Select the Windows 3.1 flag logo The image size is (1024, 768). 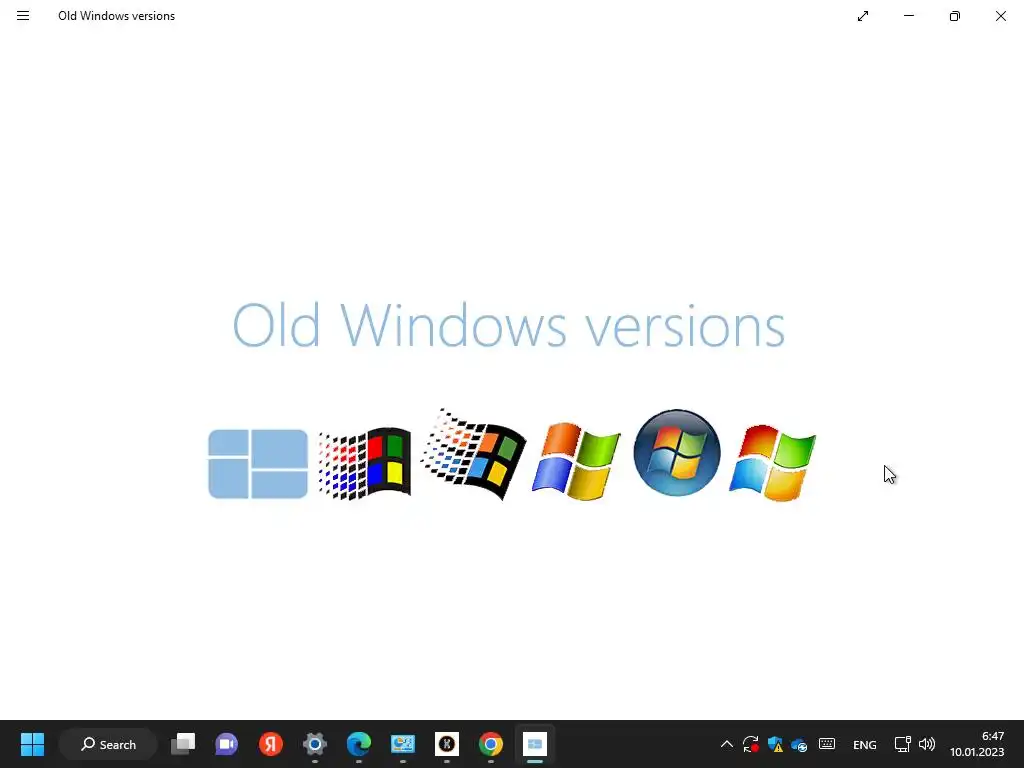364,464
